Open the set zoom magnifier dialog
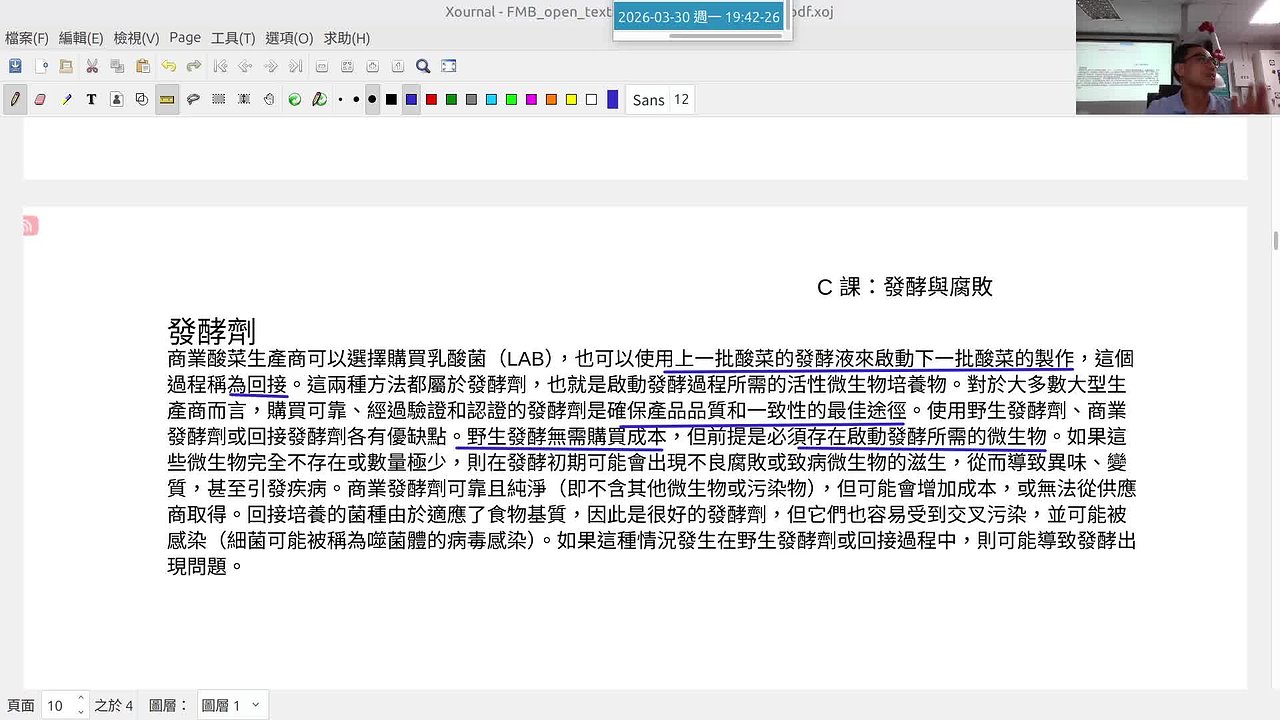 pyautogui.click(x=423, y=66)
